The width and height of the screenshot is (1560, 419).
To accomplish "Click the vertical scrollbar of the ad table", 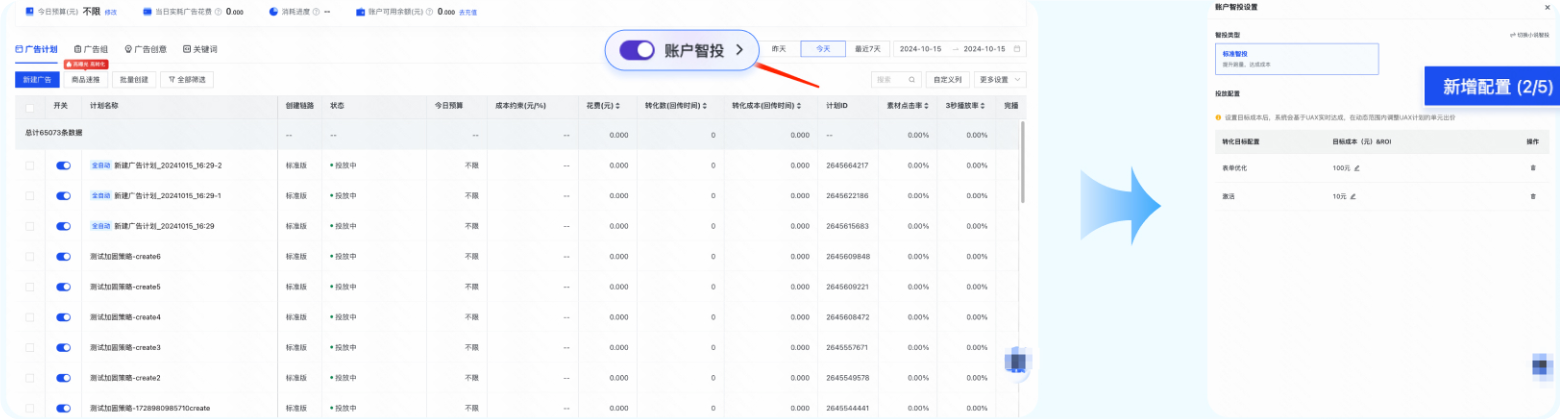I will pyautogui.click(x=1022, y=161).
